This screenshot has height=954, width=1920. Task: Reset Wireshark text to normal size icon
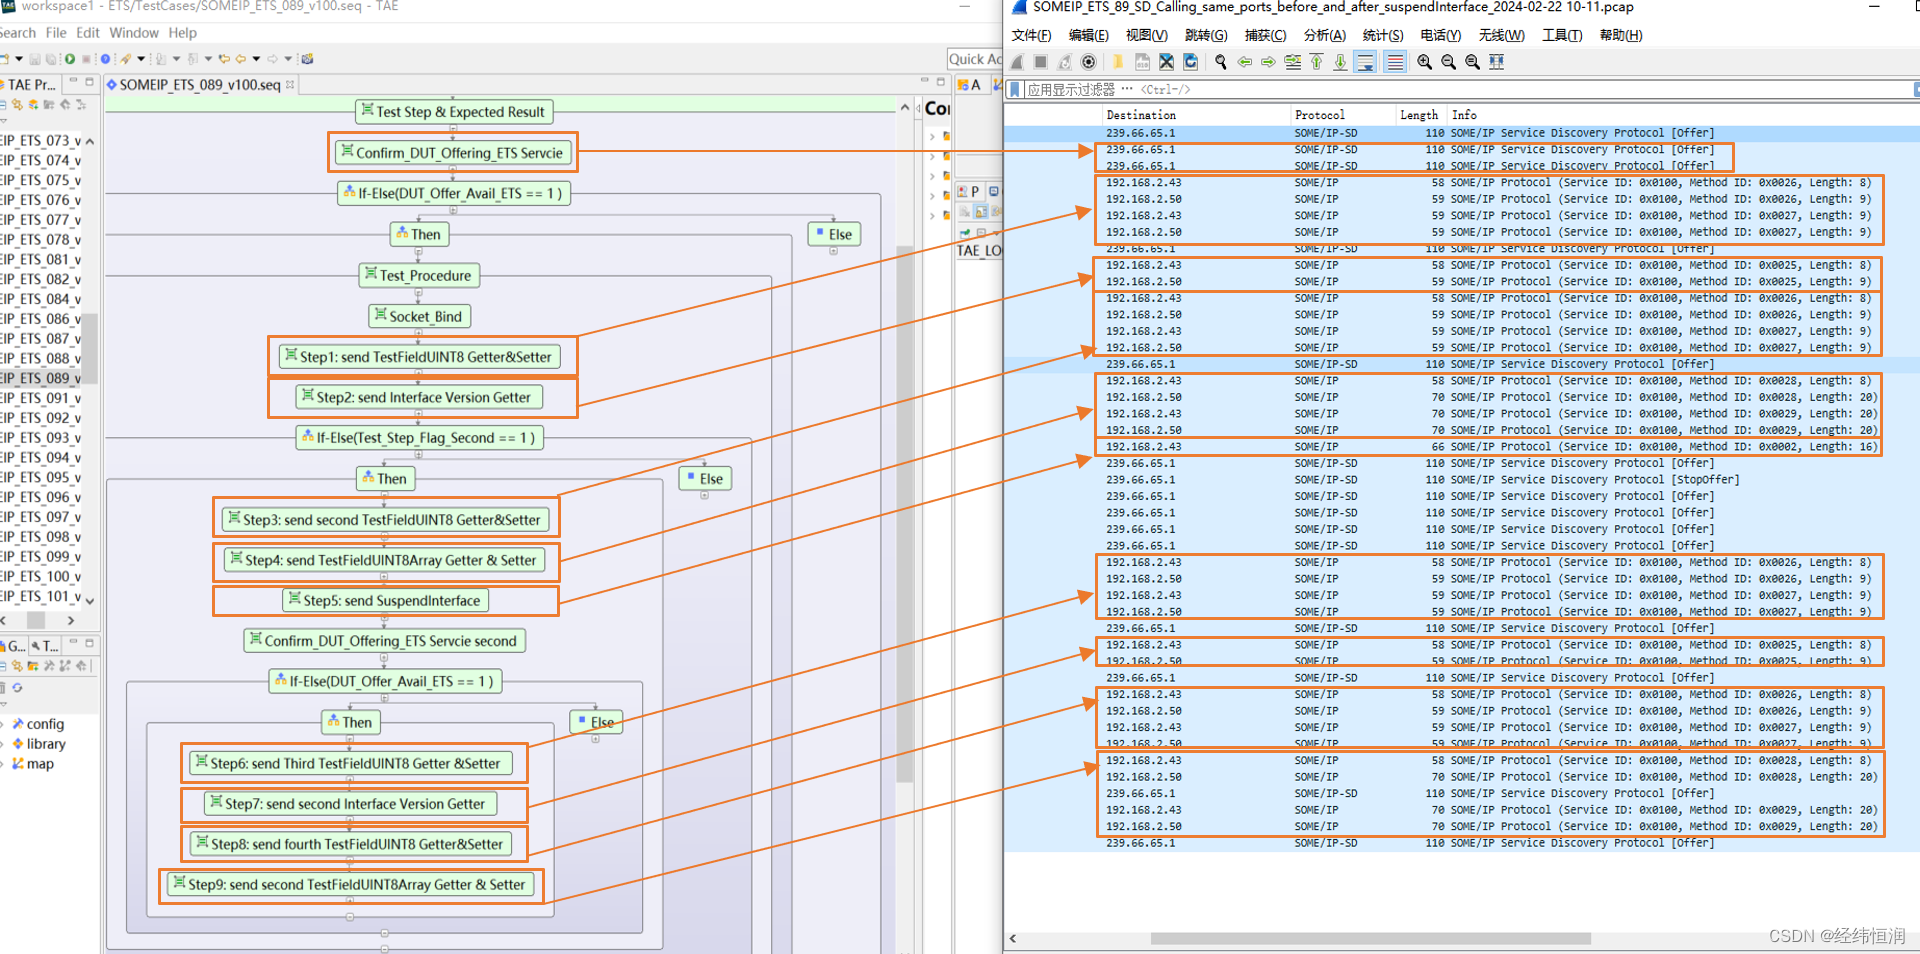click(x=1472, y=62)
